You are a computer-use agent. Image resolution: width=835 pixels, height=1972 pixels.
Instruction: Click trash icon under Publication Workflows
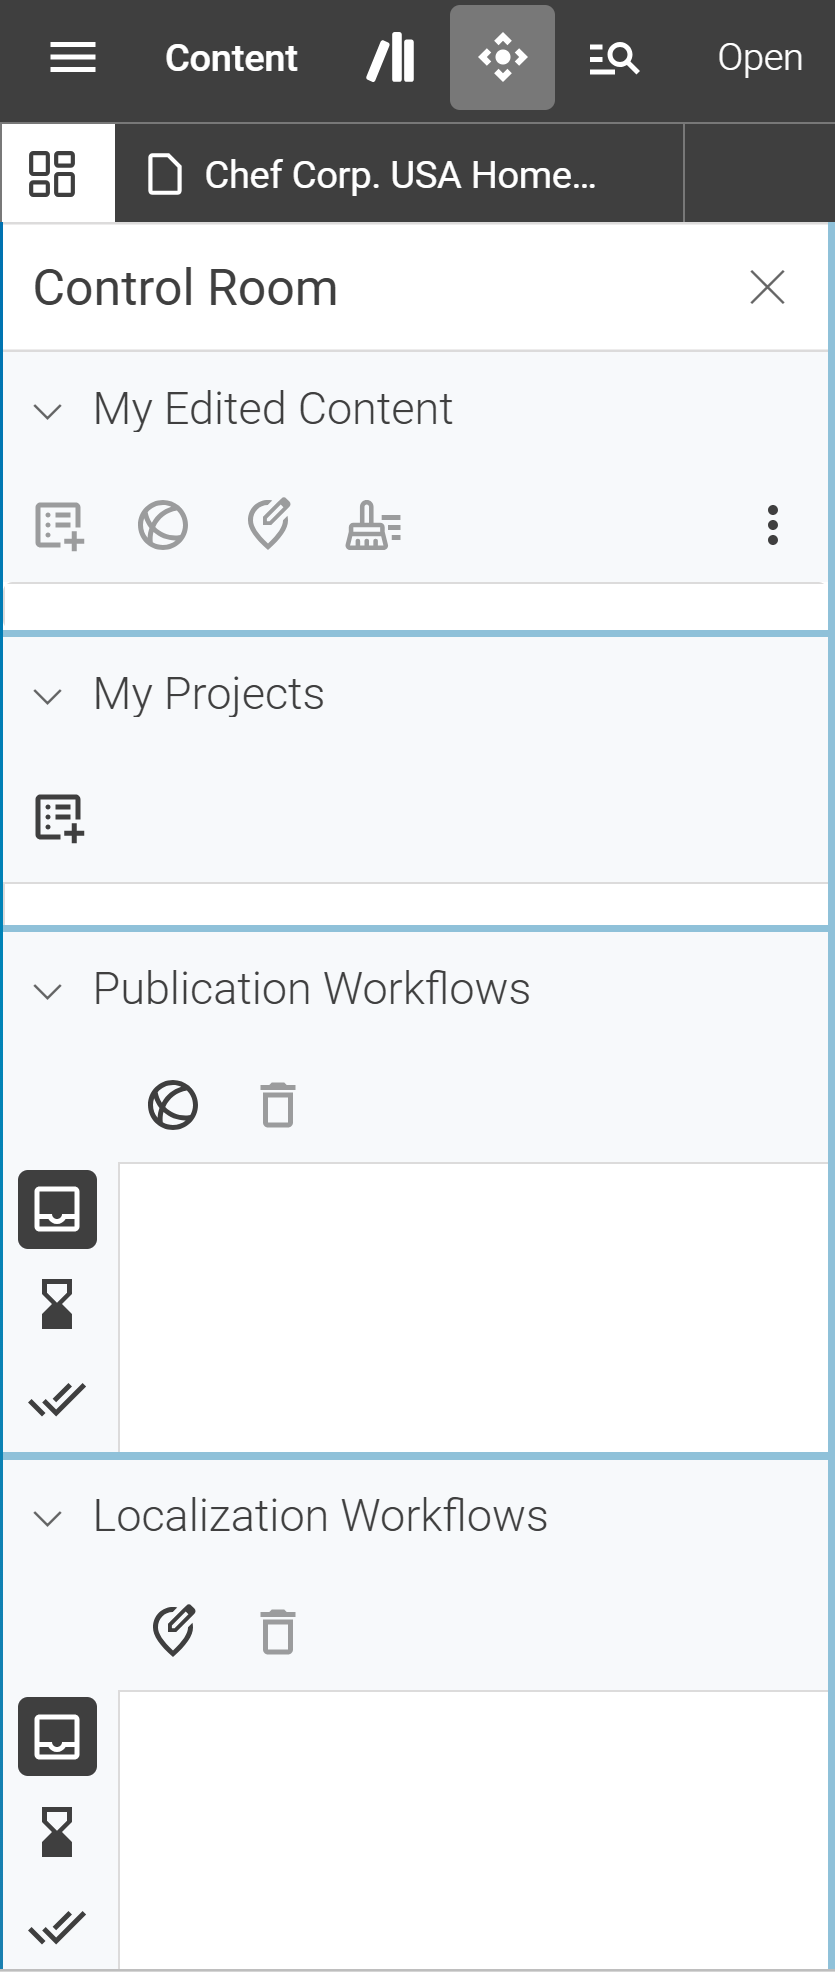[x=277, y=1105]
